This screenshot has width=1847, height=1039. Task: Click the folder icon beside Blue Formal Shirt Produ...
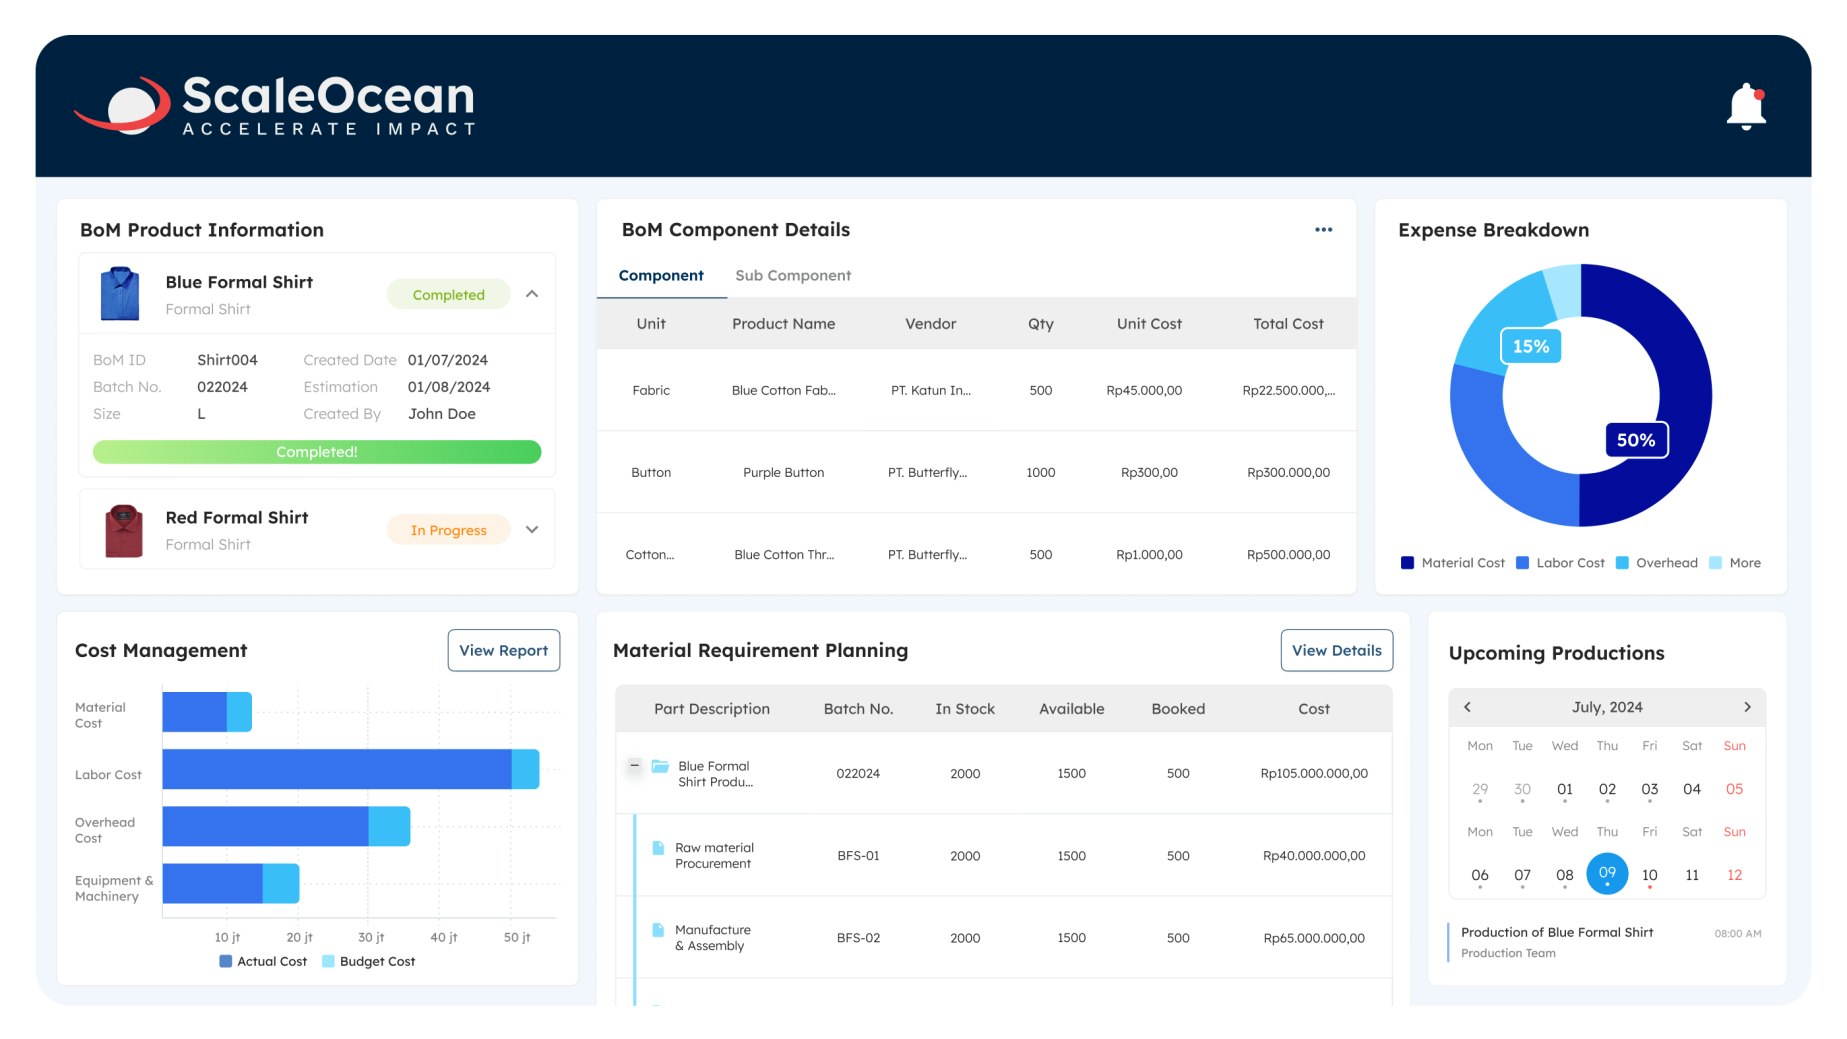(660, 766)
